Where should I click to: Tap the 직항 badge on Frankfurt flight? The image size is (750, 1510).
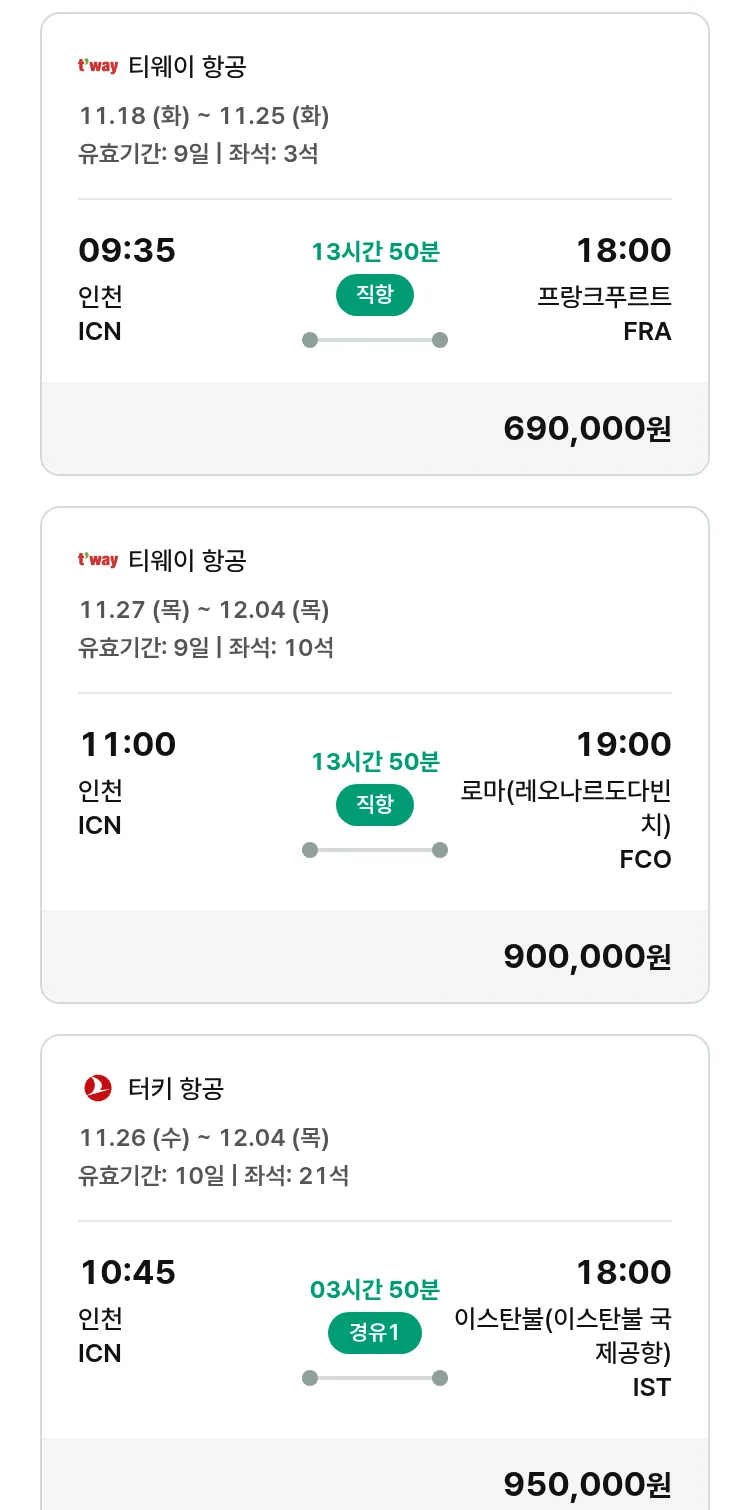tap(375, 295)
